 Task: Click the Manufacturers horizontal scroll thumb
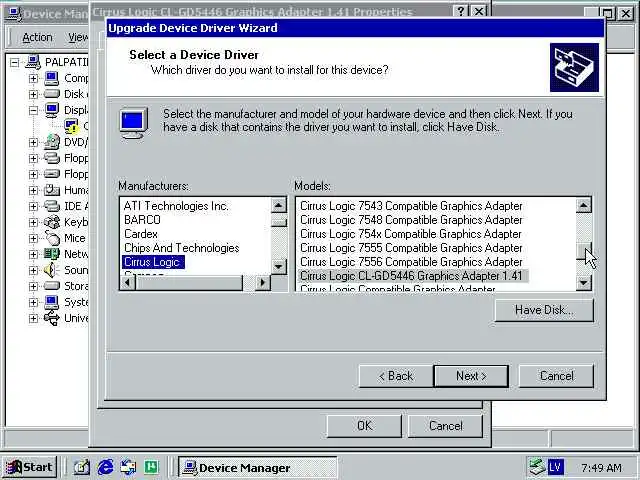click(x=189, y=282)
